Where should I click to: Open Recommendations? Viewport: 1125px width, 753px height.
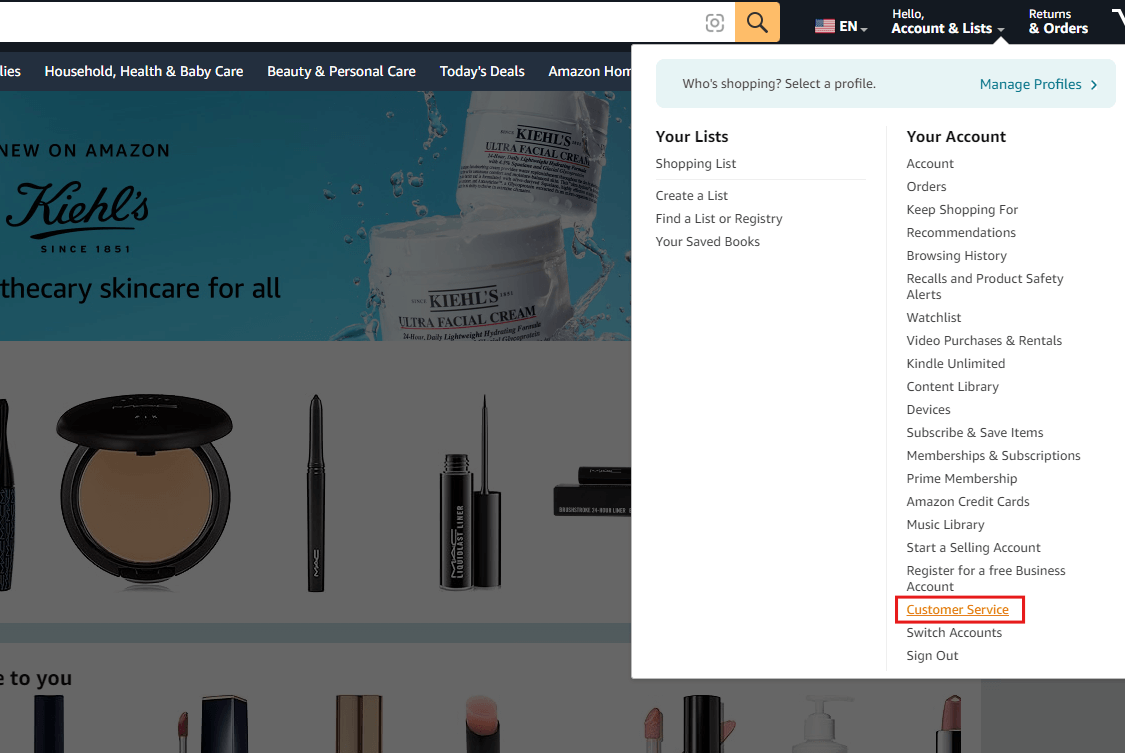[961, 232]
